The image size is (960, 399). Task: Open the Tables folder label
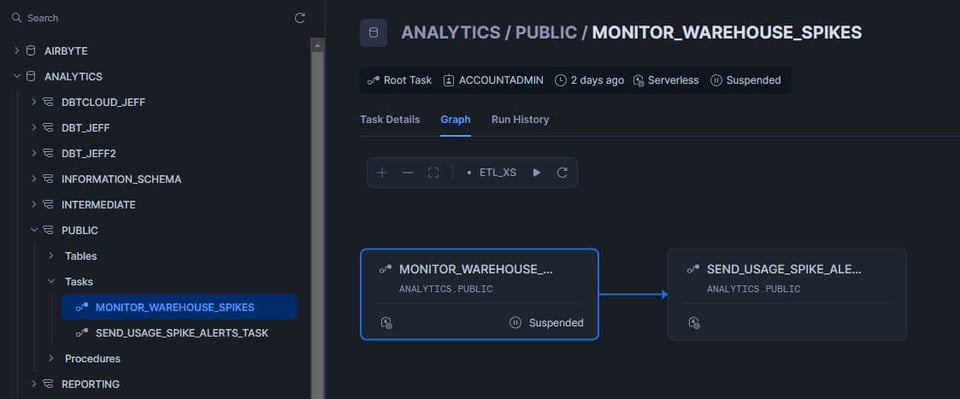point(81,256)
